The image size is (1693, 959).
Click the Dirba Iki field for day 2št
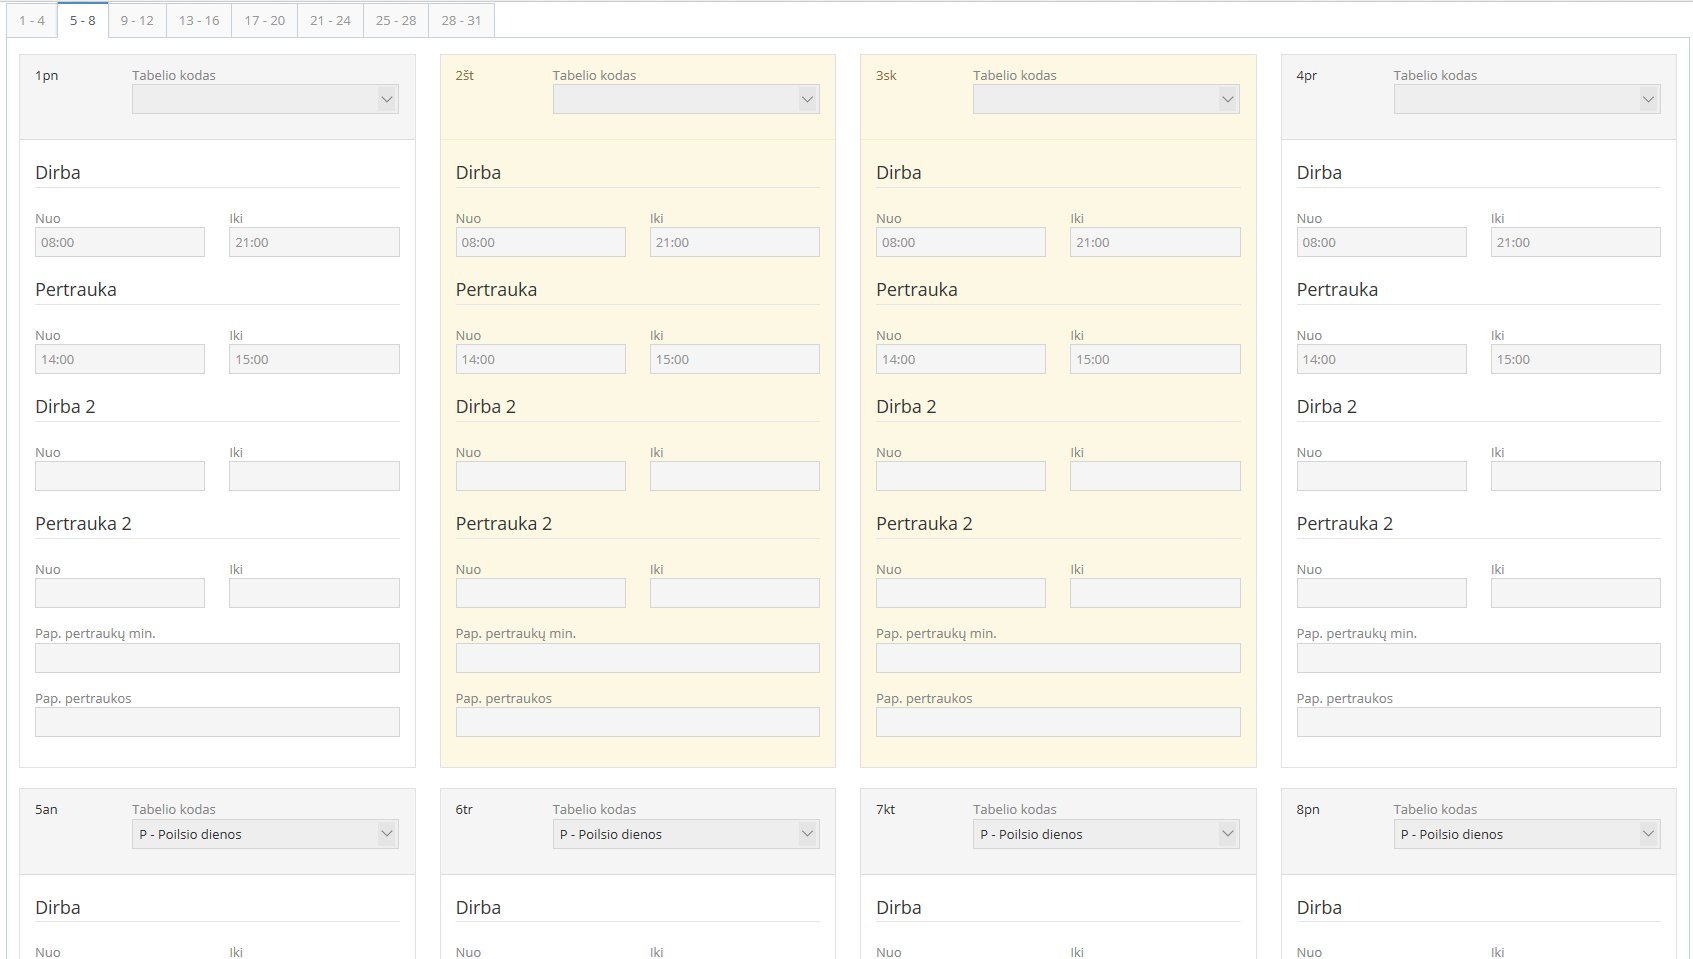click(x=734, y=242)
